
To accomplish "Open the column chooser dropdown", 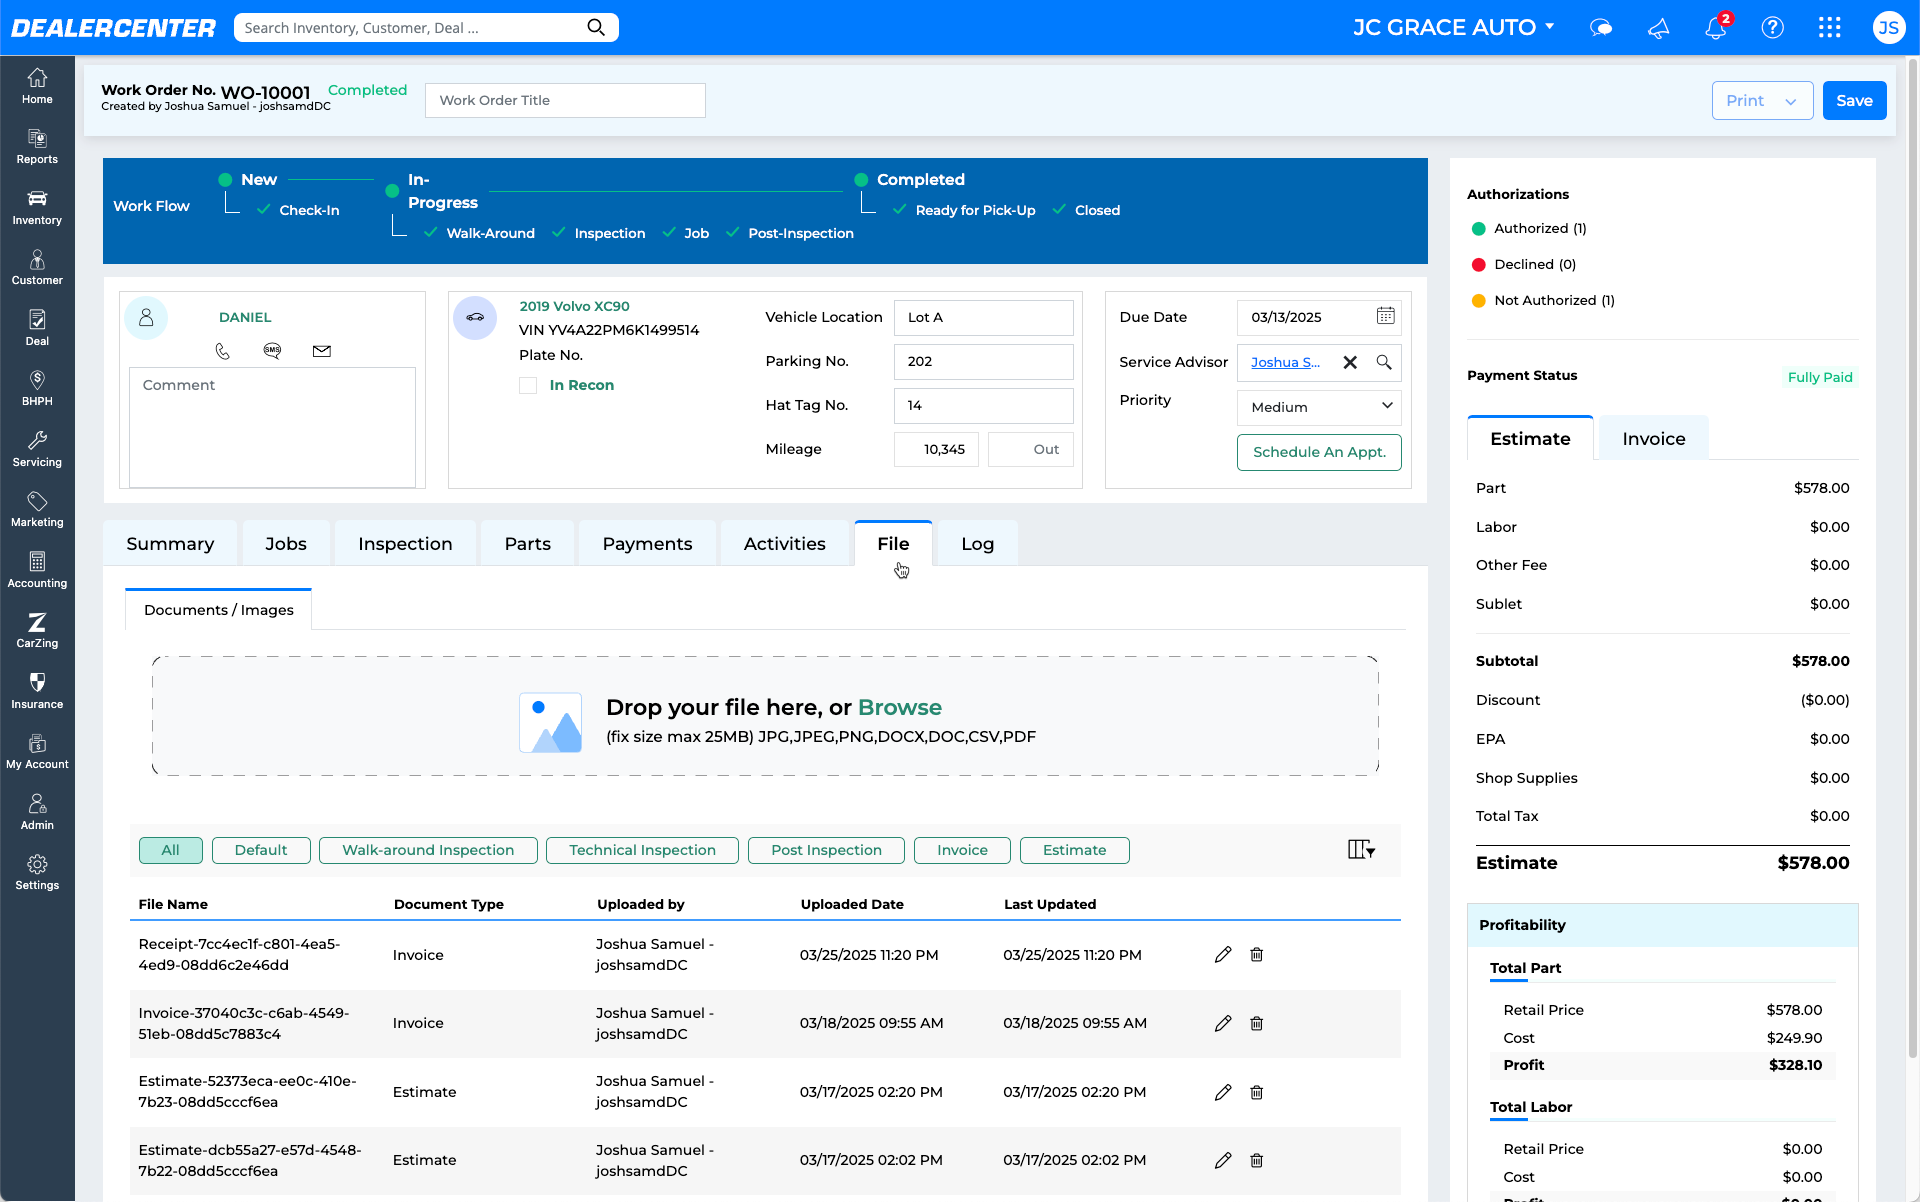I will click(1361, 850).
